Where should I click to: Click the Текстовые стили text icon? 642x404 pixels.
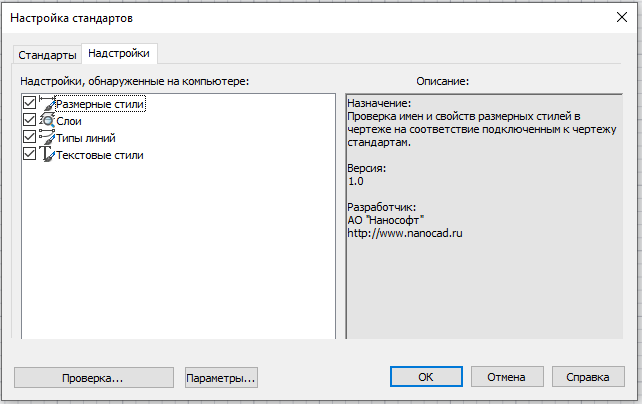point(46,154)
